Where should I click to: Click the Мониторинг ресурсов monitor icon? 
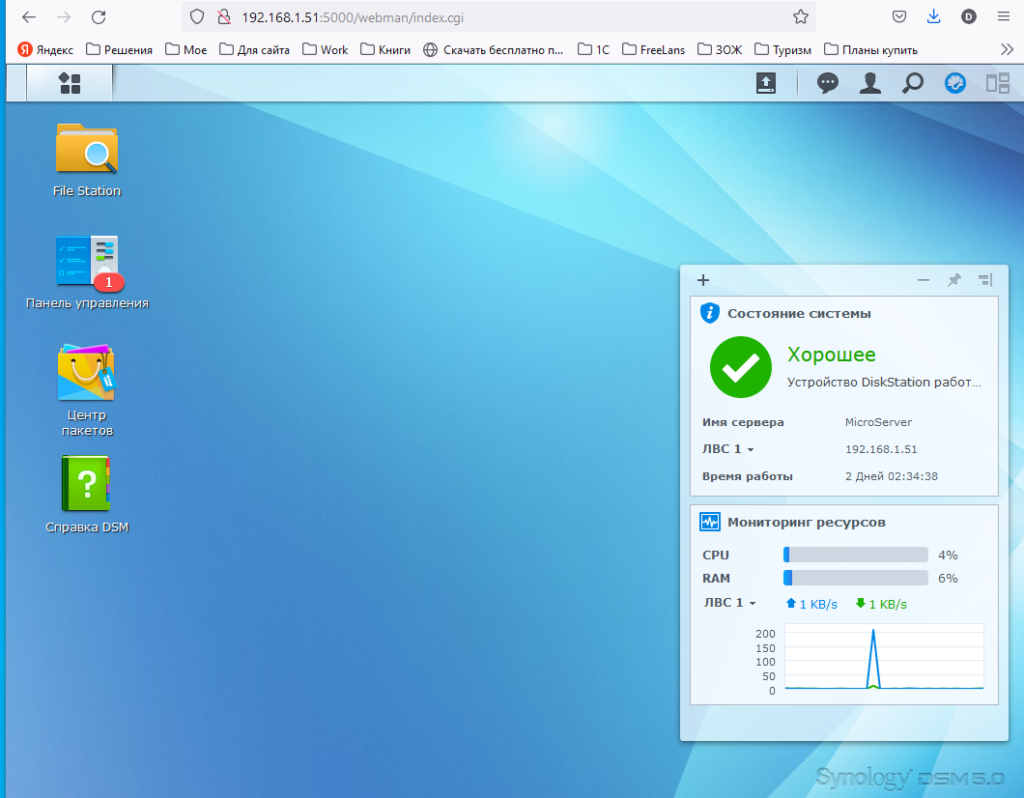click(710, 522)
